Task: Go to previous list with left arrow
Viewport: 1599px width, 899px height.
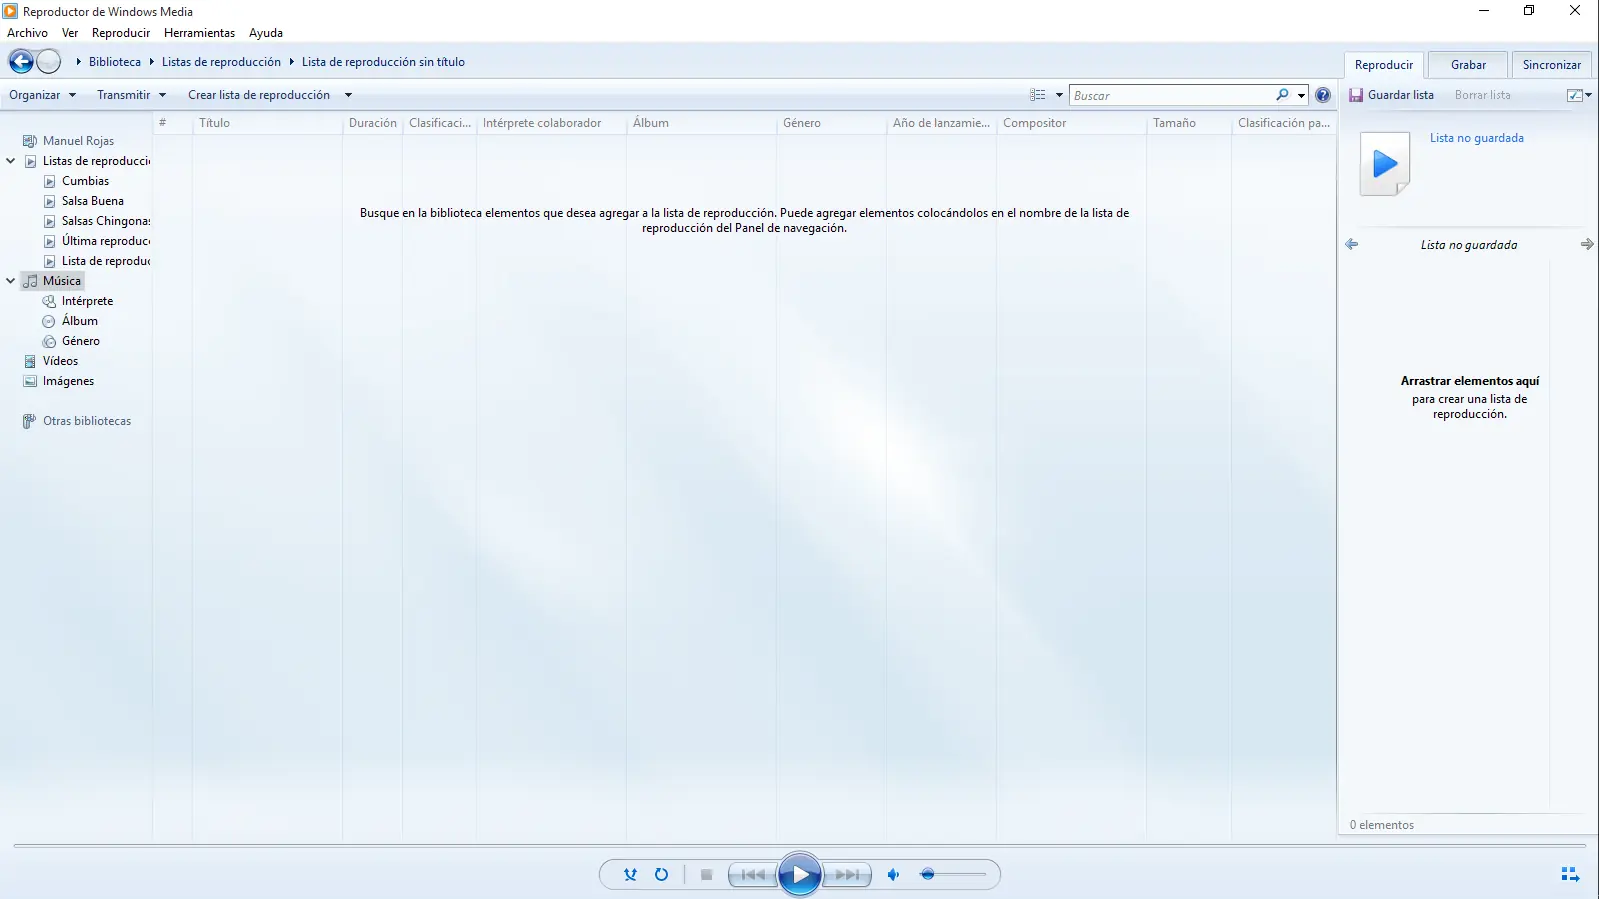Action: tap(1352, 244)
